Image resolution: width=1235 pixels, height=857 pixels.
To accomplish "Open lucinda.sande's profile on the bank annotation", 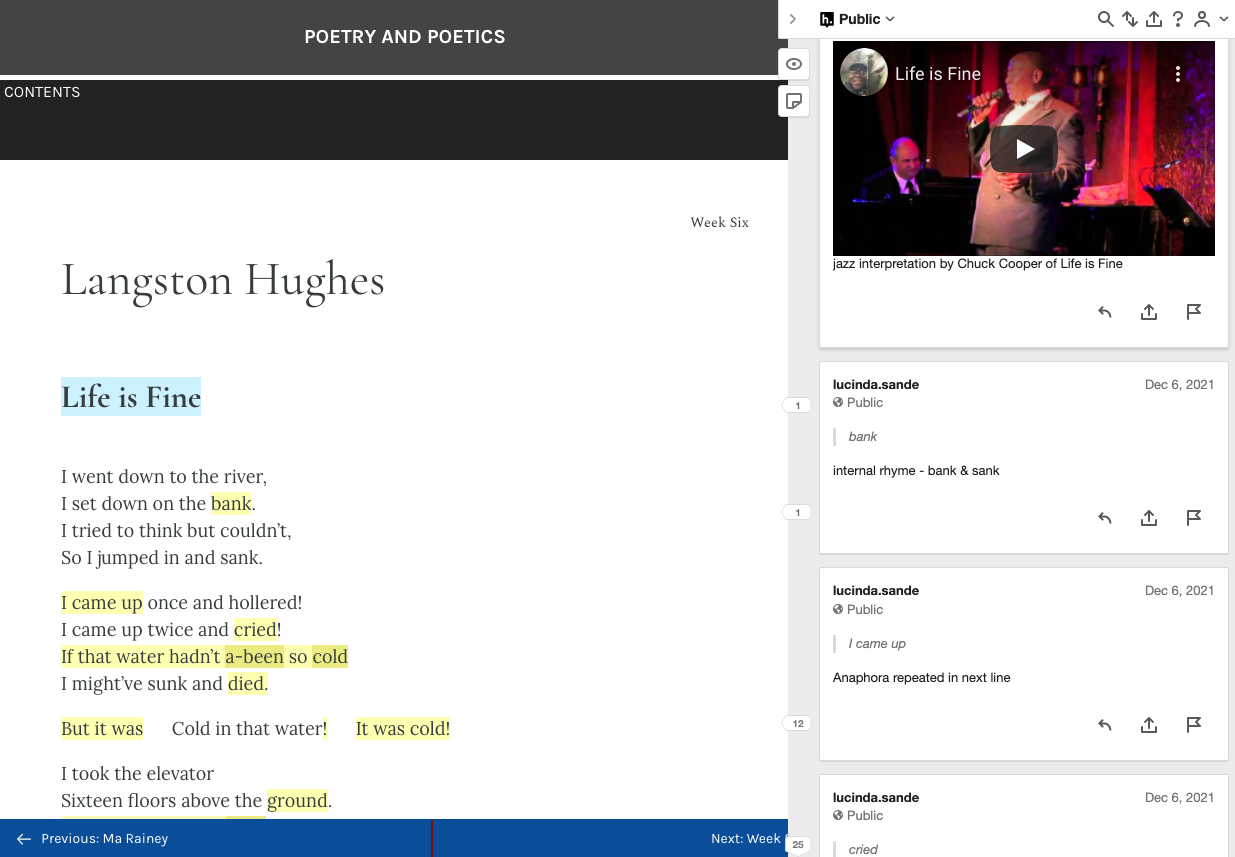I will (876, 384).
